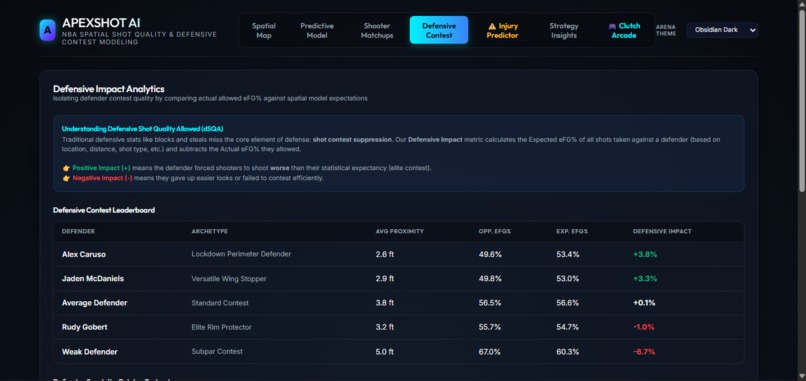The width and height of the screenshot is (806, 381).
Task: Click the 60.3% expected eFG value
Action: click(x=567, y=352)
